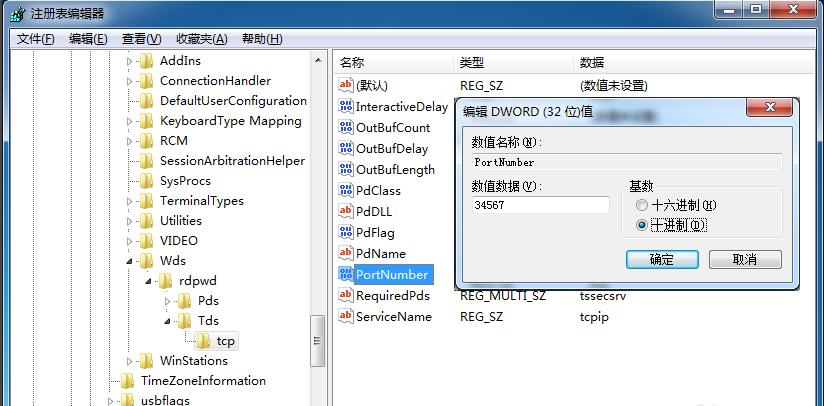Click the AddIns folder icon
The width and height of the screenshot is (824, 406).
pyautogui.click(x=147, y=61)
